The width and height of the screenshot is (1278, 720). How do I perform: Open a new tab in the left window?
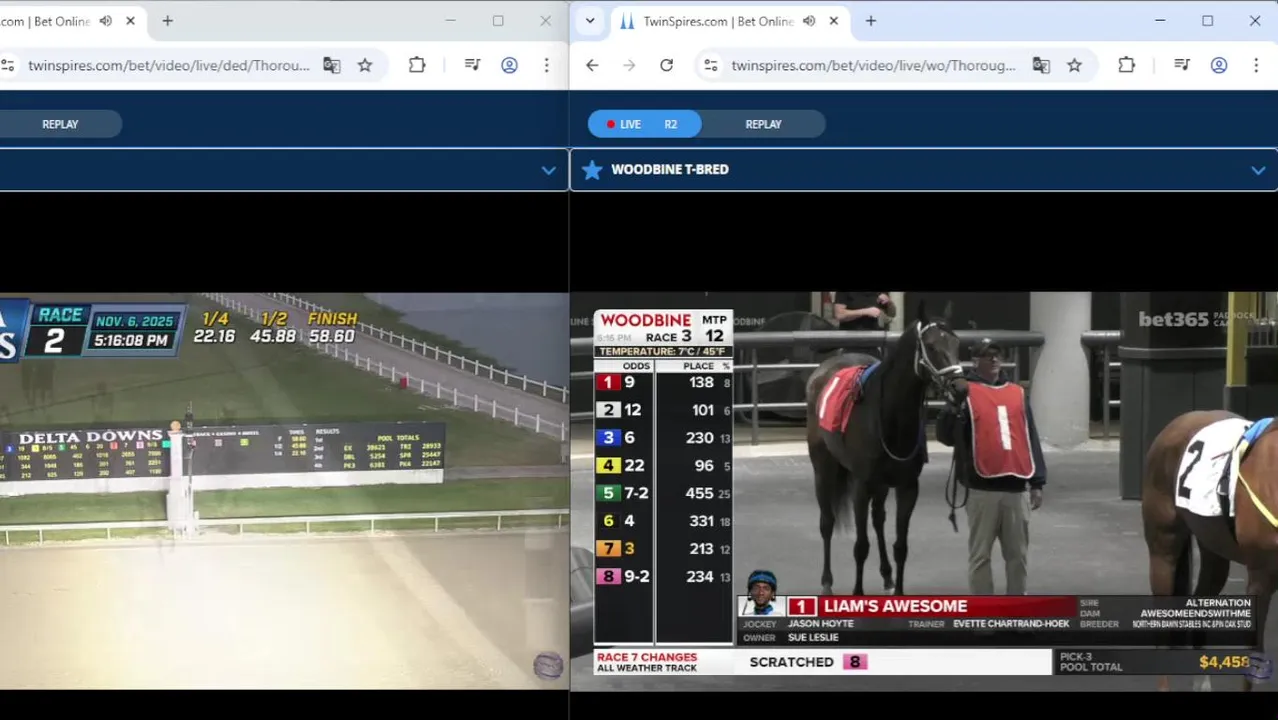[x=167, y=21]
